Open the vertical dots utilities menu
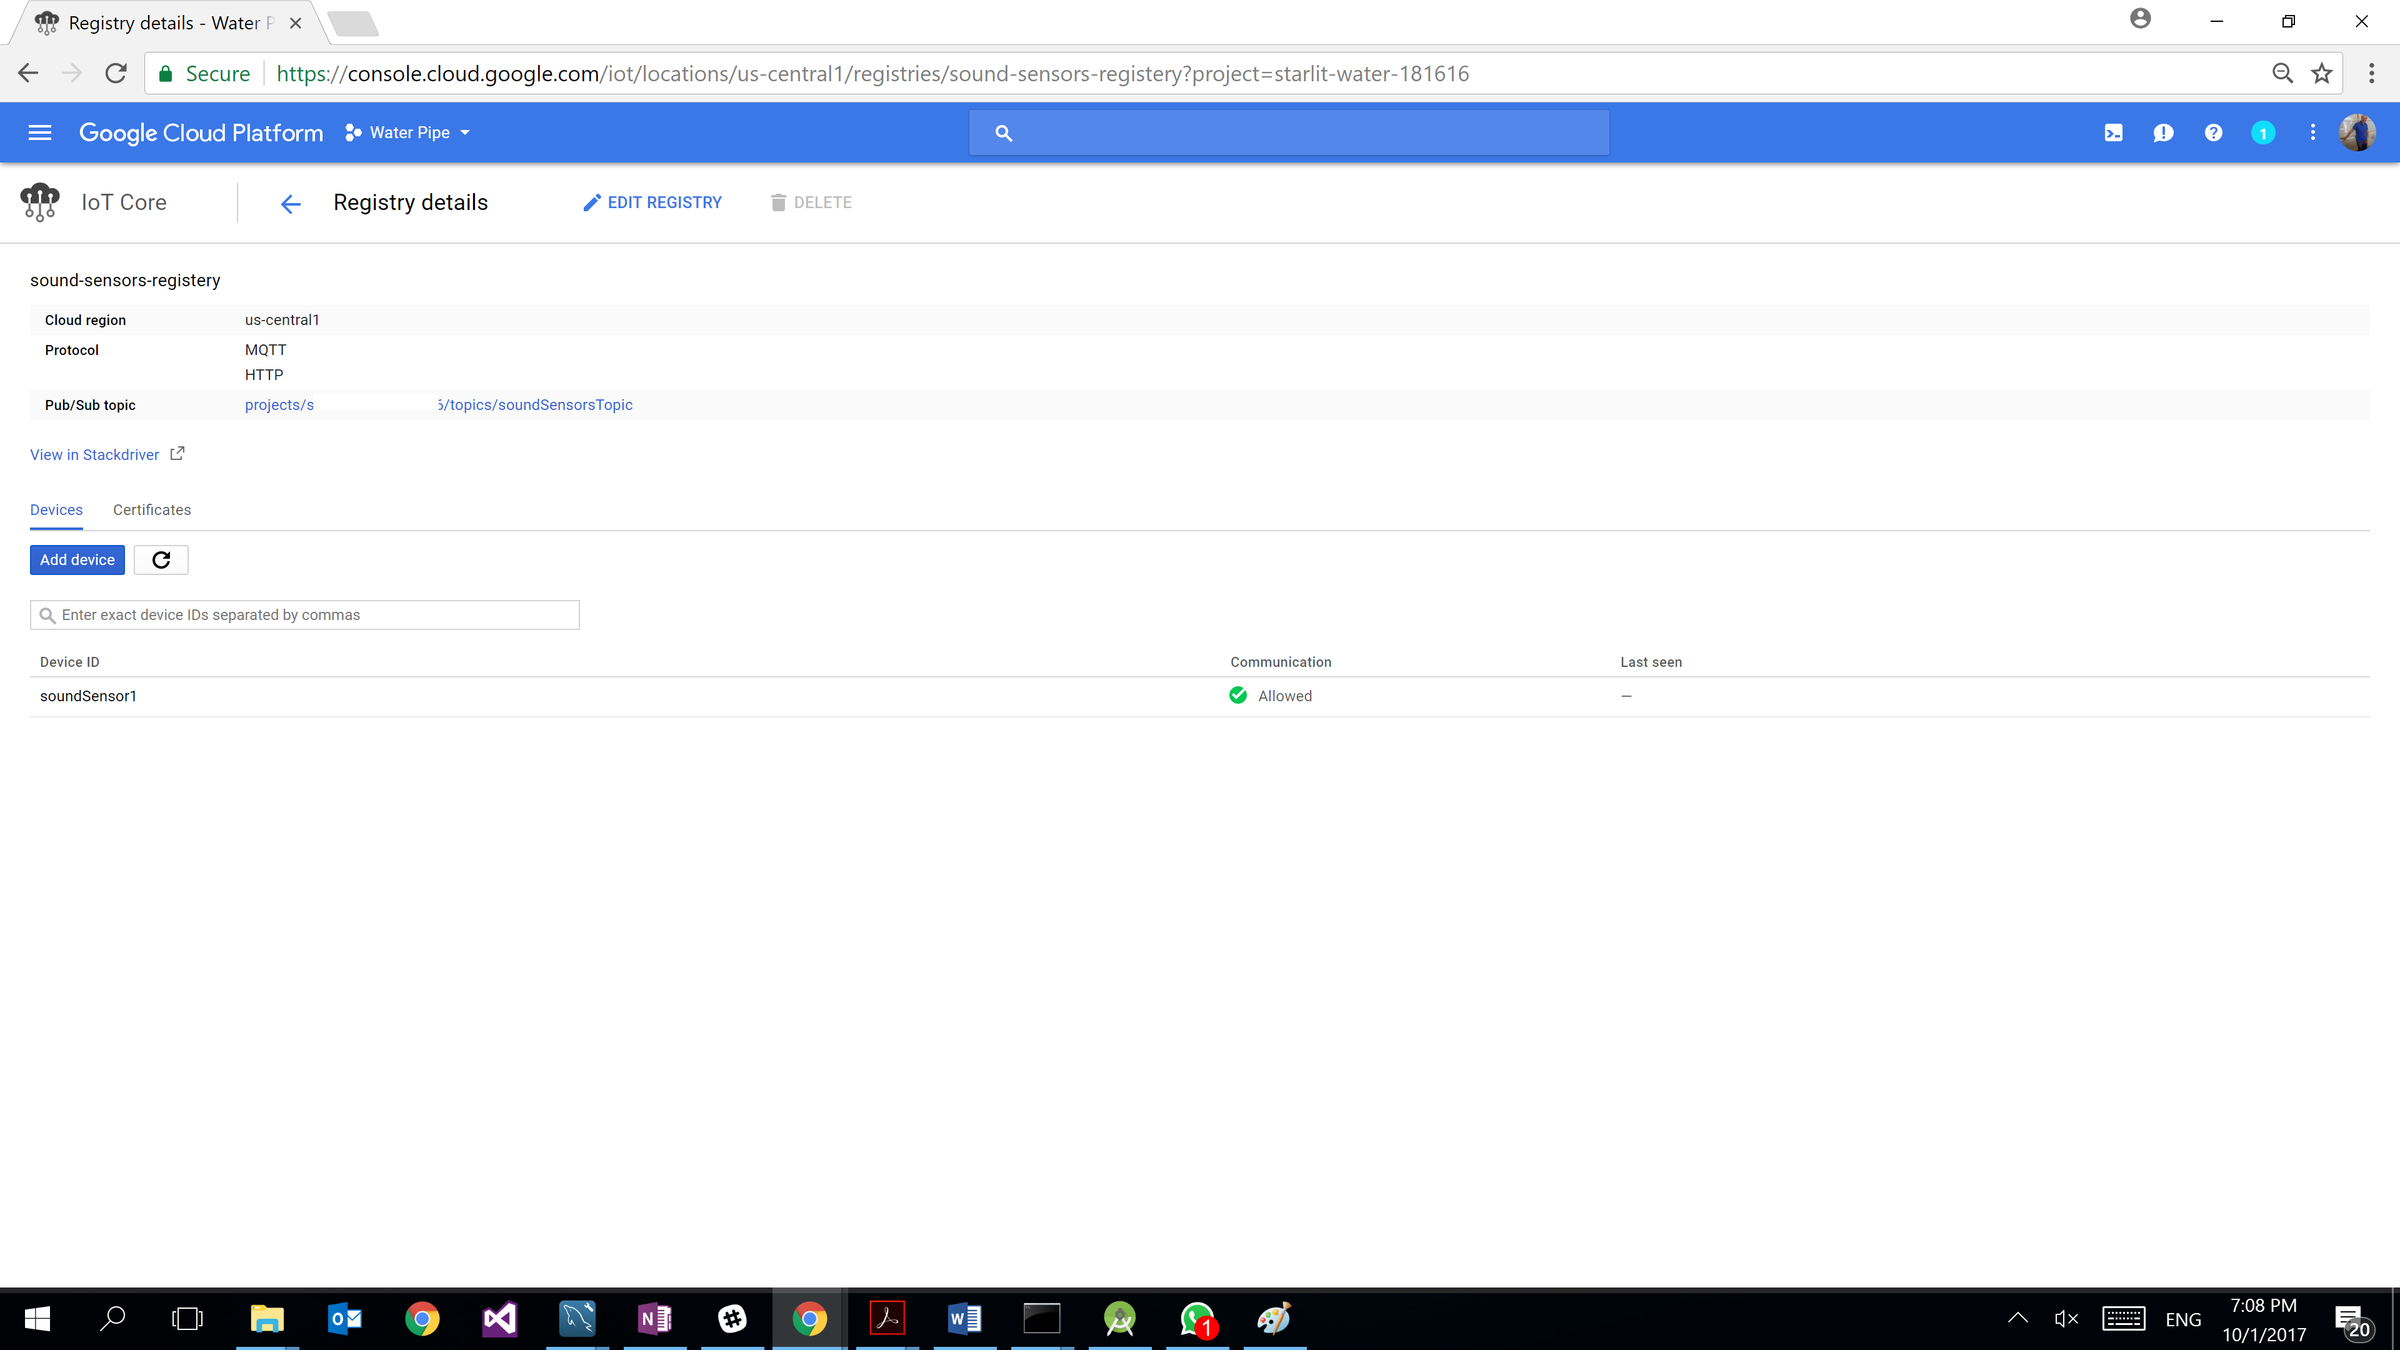2400x1350 pixels. pyautogui.click(x=2313, y=133)
